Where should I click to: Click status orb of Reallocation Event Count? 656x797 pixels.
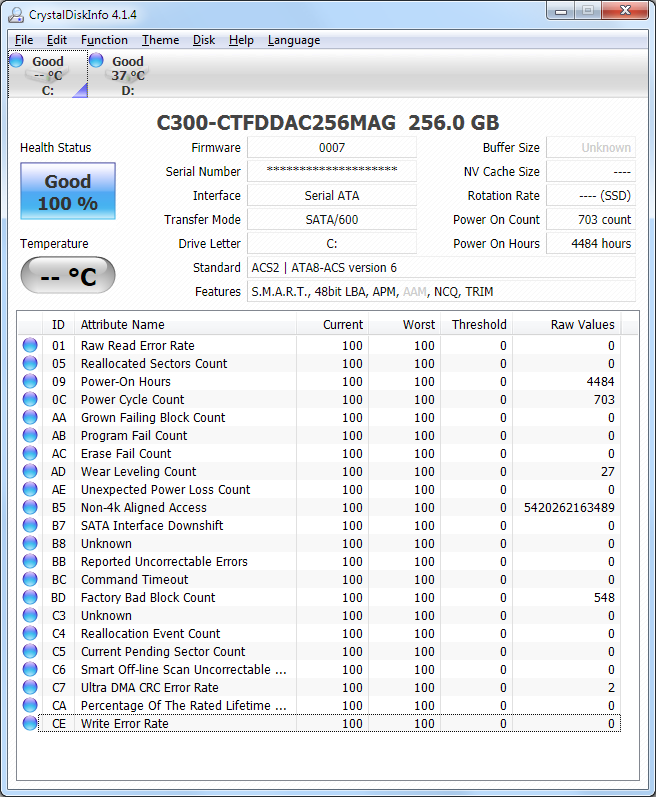pos(30,633)
